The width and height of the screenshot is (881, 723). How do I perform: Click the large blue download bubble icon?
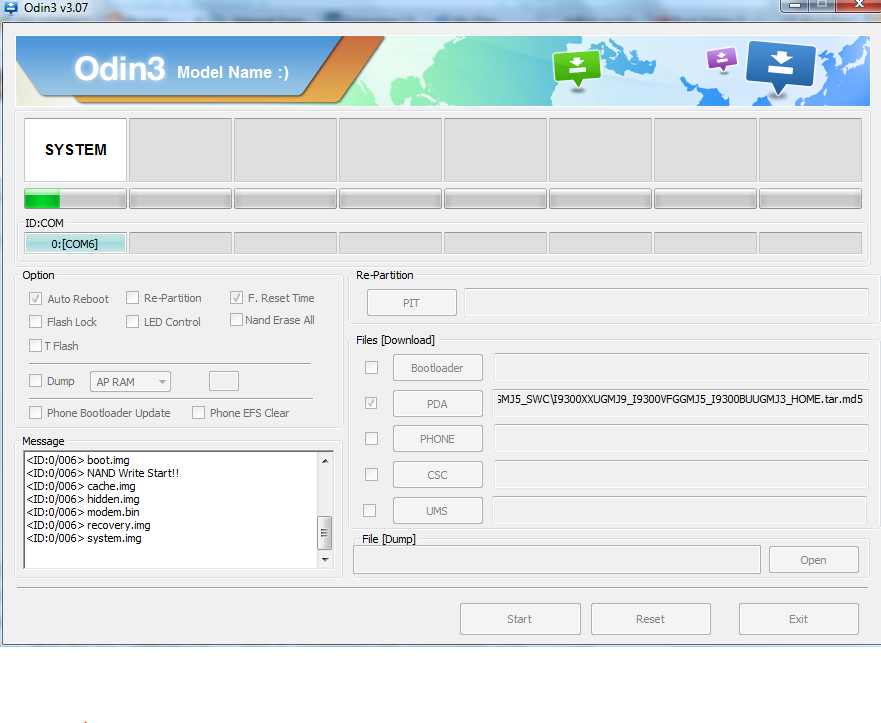tap(780, 67)
